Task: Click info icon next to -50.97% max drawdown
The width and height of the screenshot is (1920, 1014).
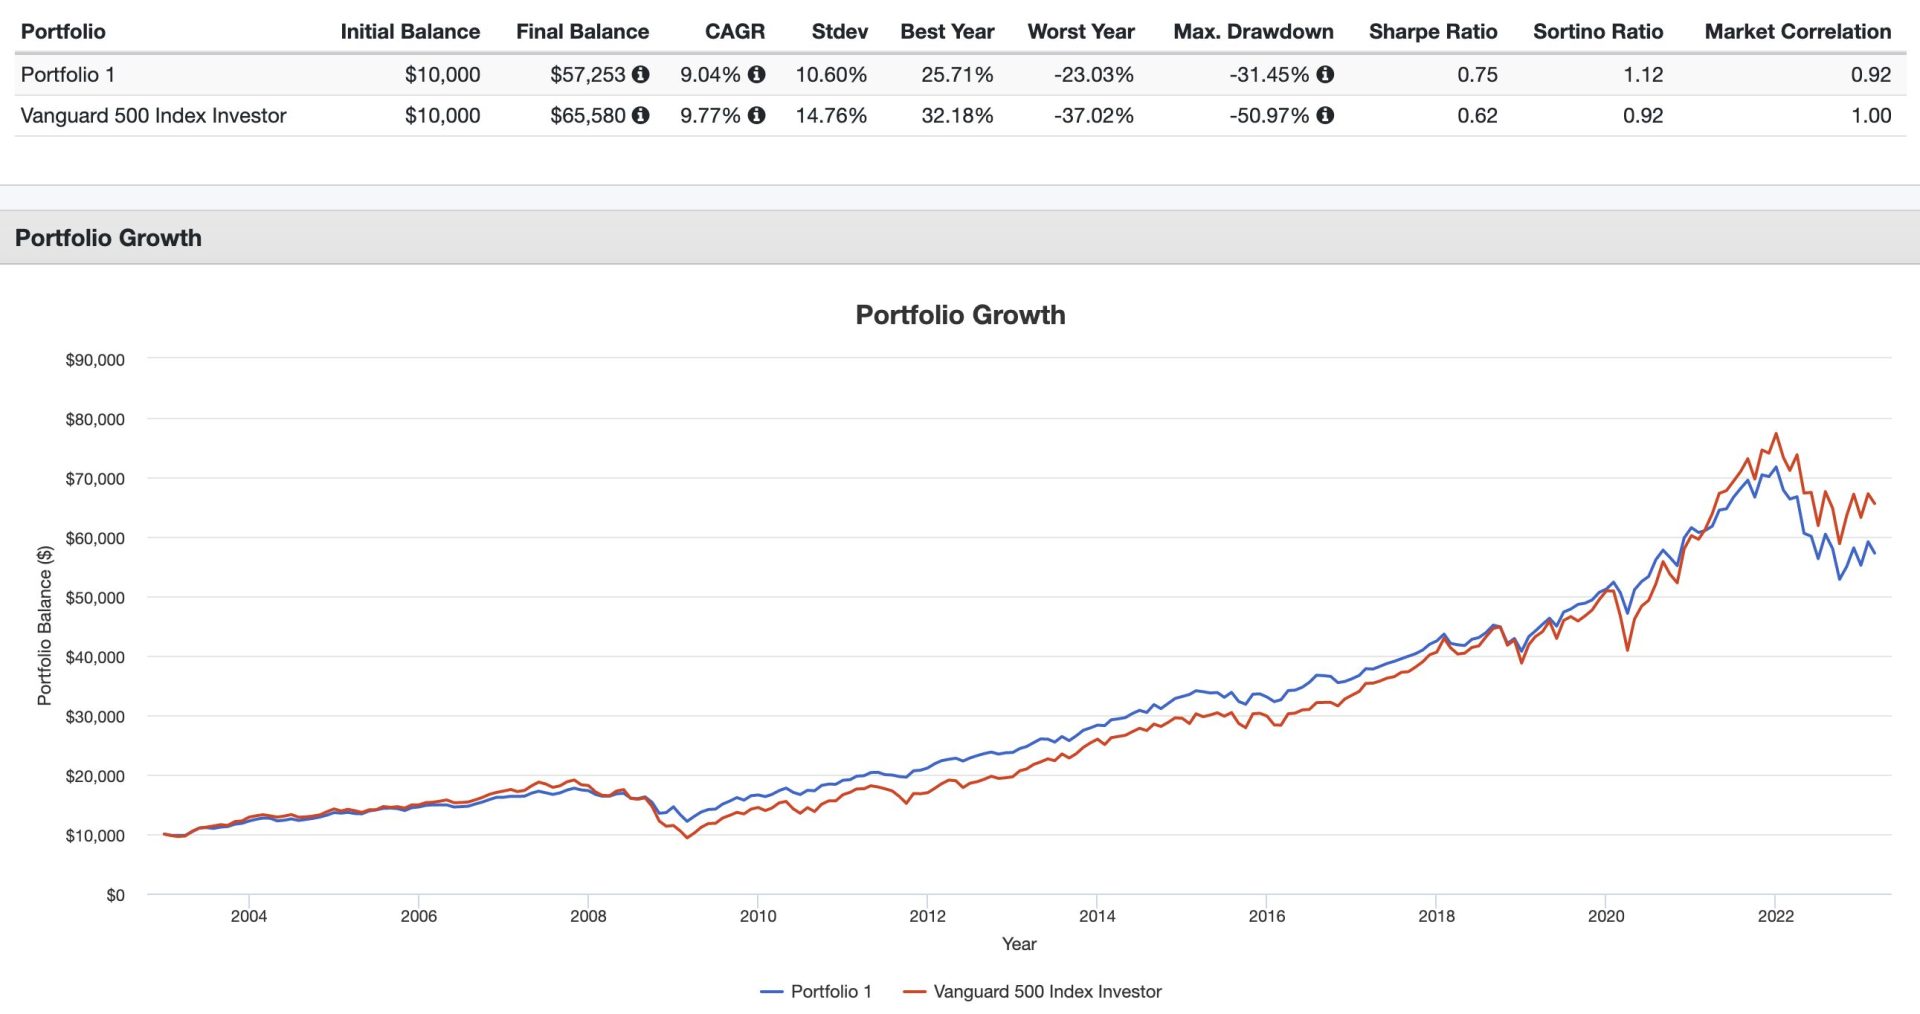Action: pos(1325,115)
